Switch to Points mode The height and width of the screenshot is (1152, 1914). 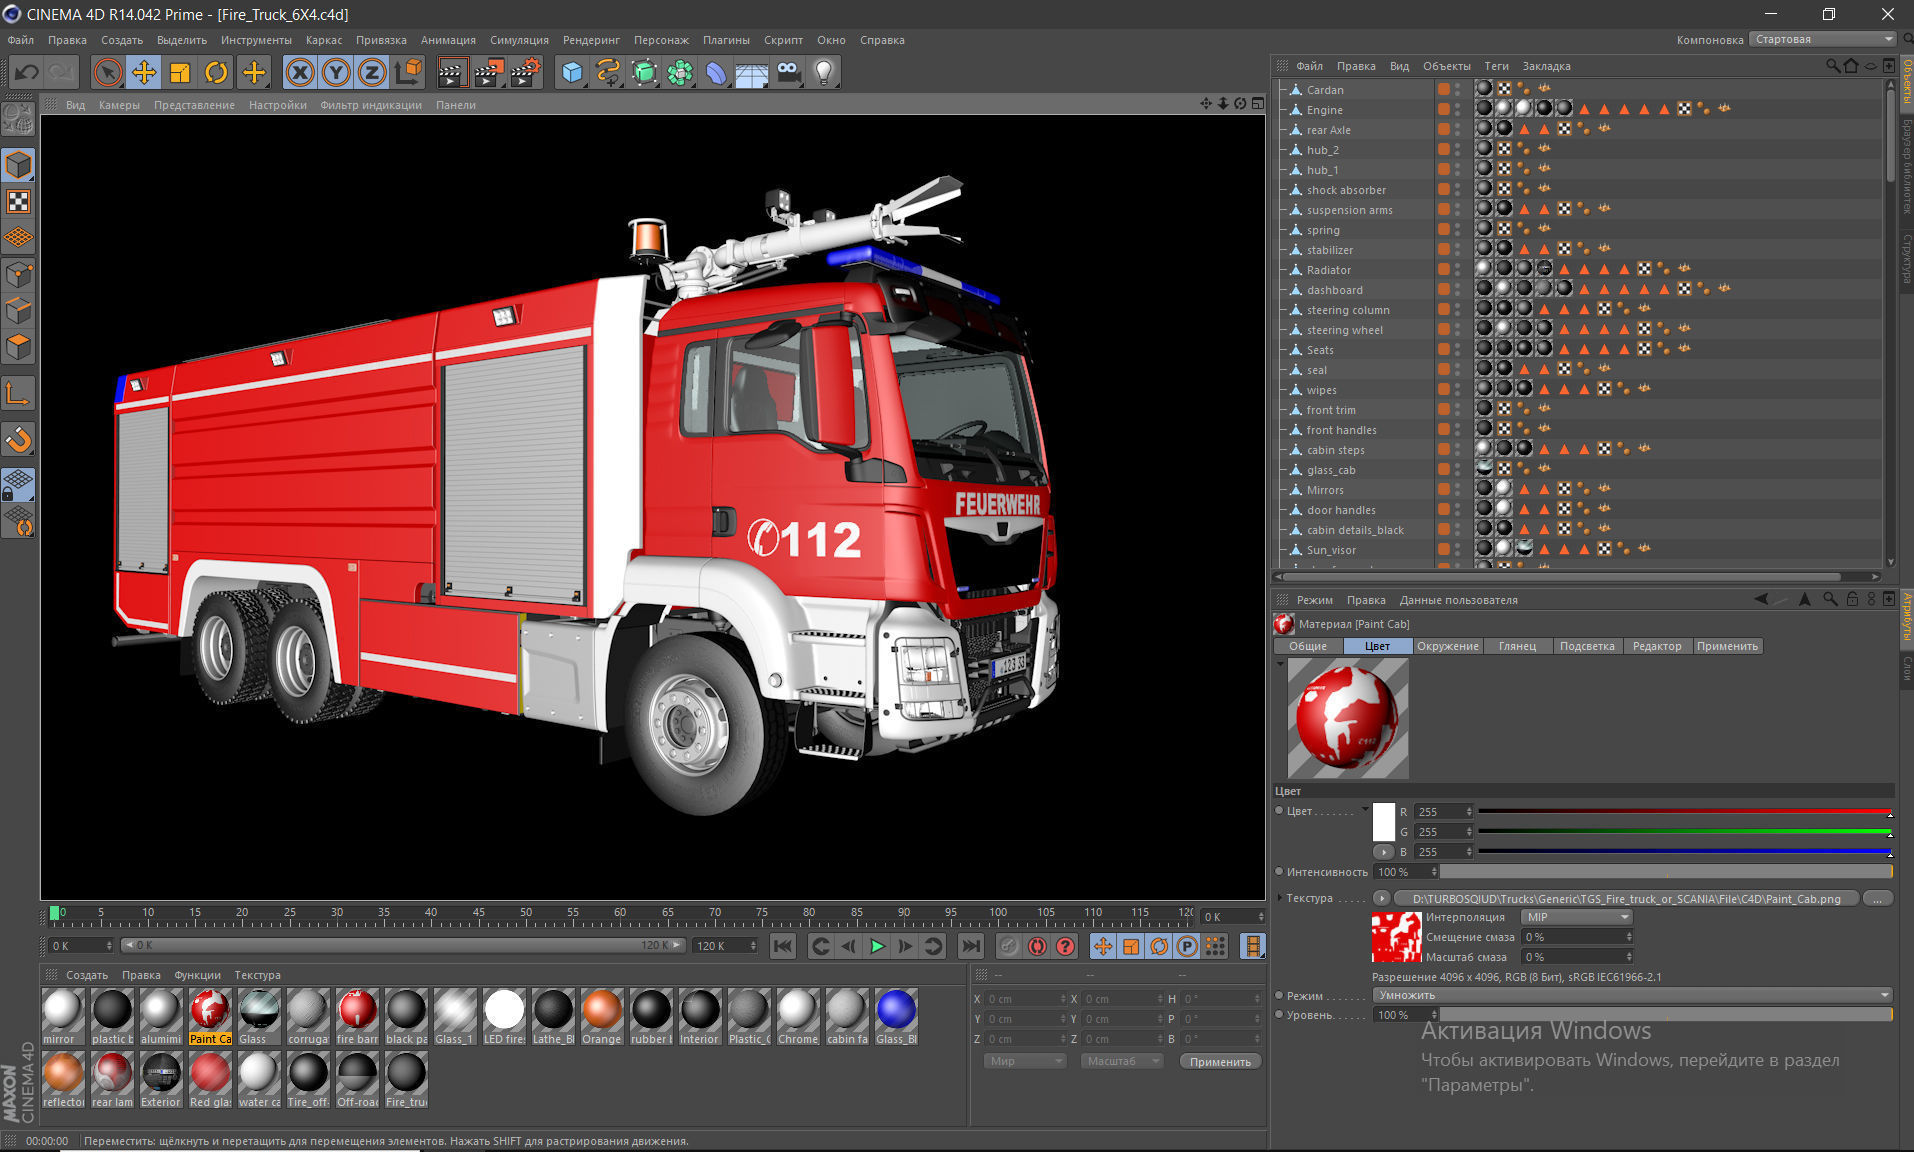pos(18,273)
